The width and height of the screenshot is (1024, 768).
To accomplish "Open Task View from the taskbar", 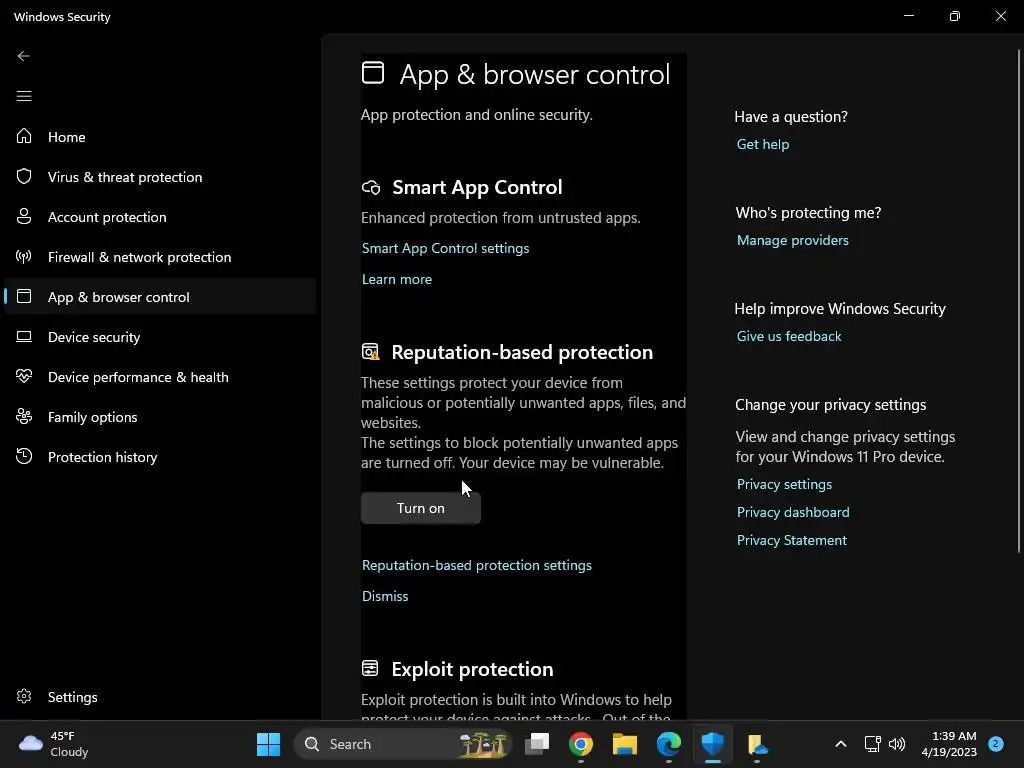I will click(537, 744).
